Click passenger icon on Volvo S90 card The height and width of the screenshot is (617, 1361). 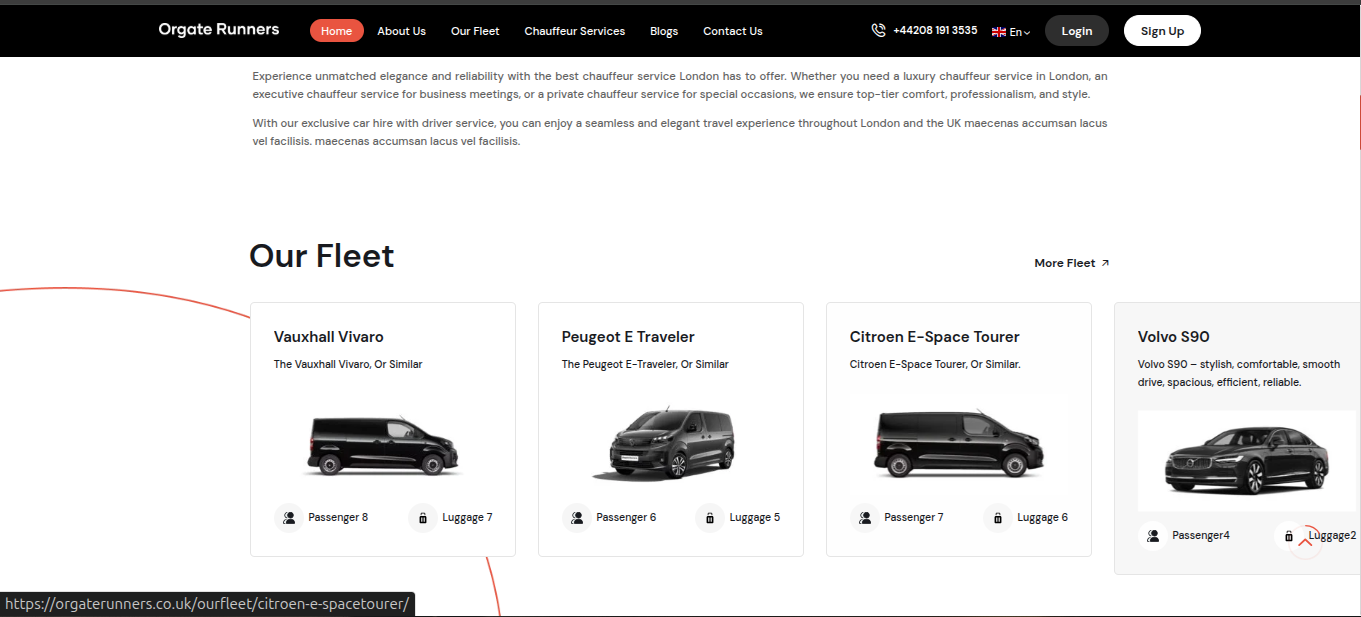pyautogui.click(x=1153, y=536)
